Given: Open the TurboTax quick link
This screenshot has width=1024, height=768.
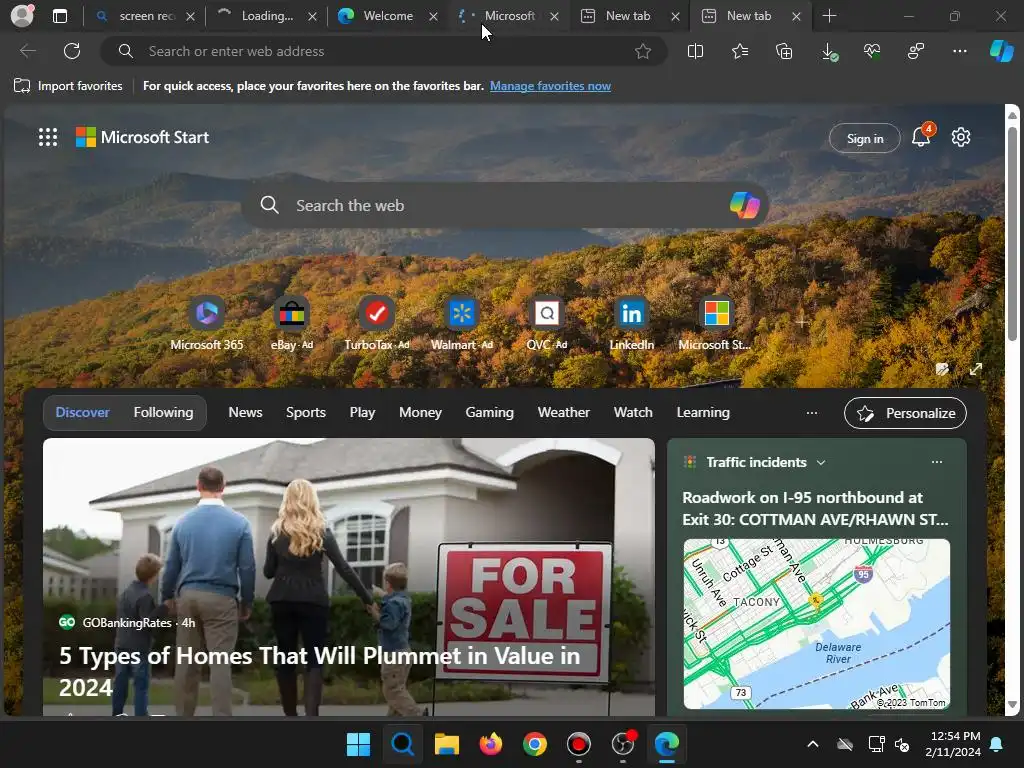Looking at the screenshot, I should (x=377, y=324).
